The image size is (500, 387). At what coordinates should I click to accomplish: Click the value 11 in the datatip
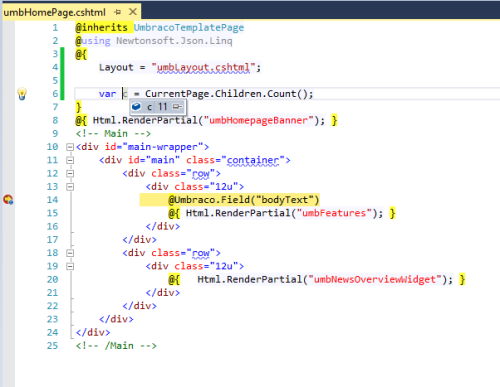(x=163, y=107)
